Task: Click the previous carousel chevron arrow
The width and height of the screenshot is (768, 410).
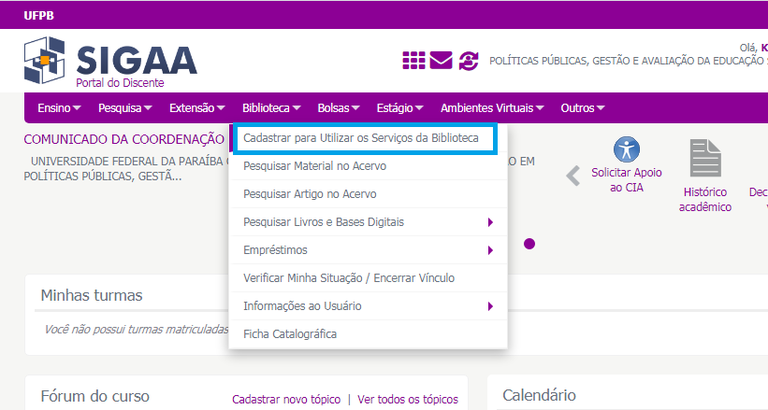Action: pos(573,176)
